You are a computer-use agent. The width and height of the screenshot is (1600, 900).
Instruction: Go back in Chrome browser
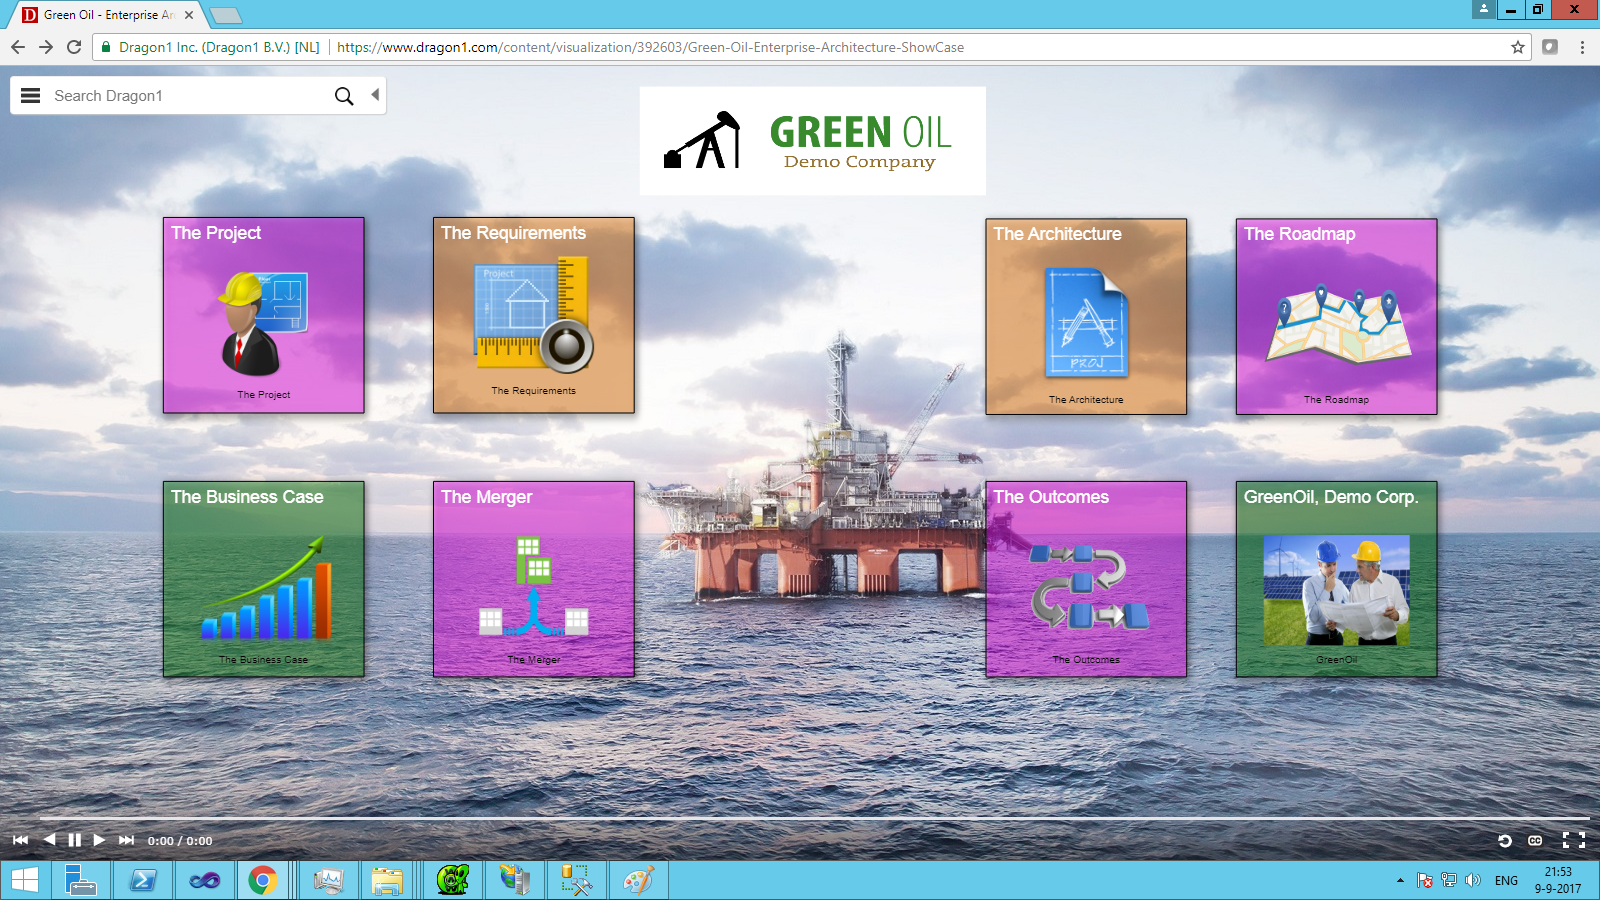click(18, 47)
